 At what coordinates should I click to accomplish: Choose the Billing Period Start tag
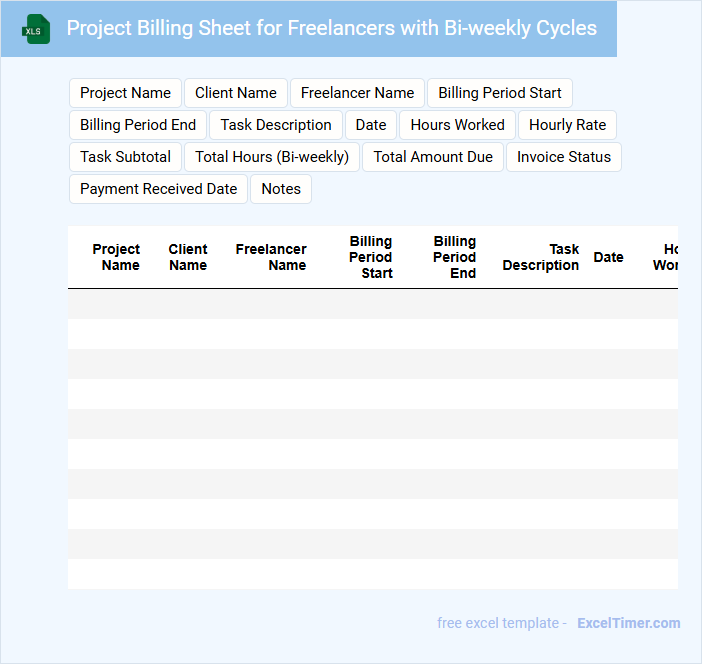coord(500,93)
